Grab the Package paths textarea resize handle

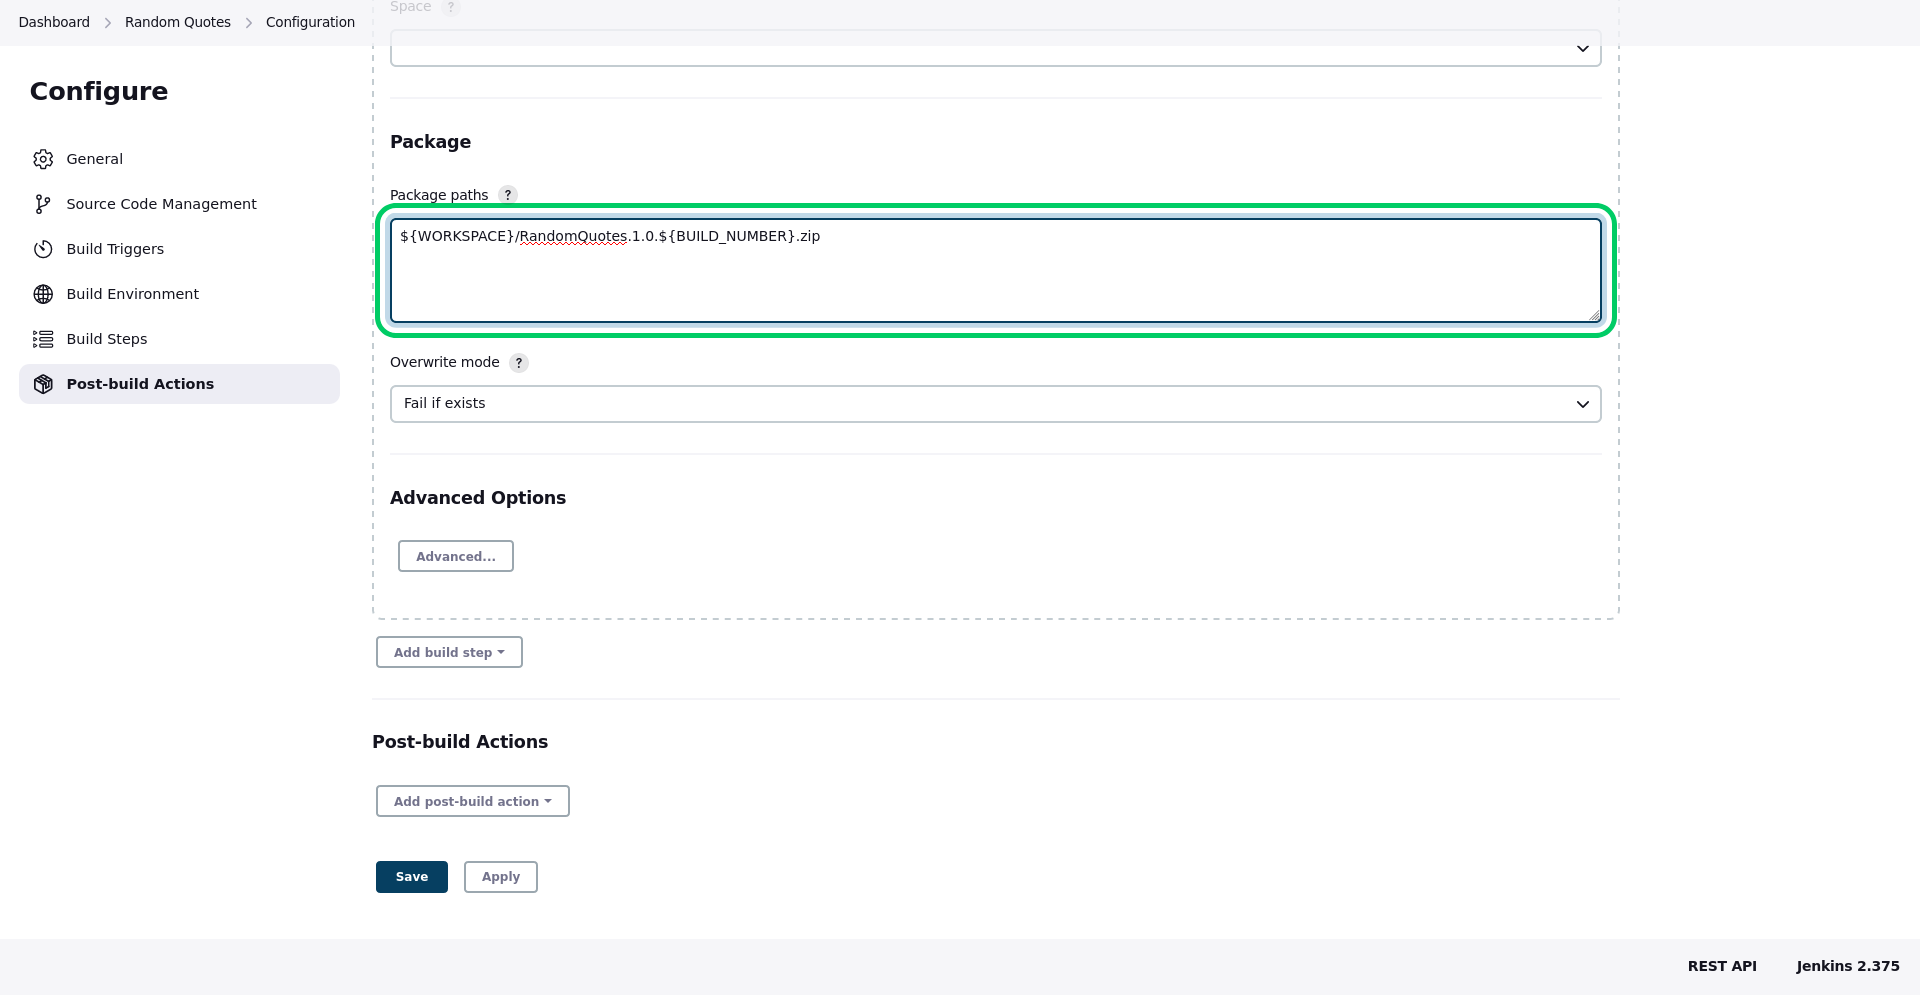1594,315
